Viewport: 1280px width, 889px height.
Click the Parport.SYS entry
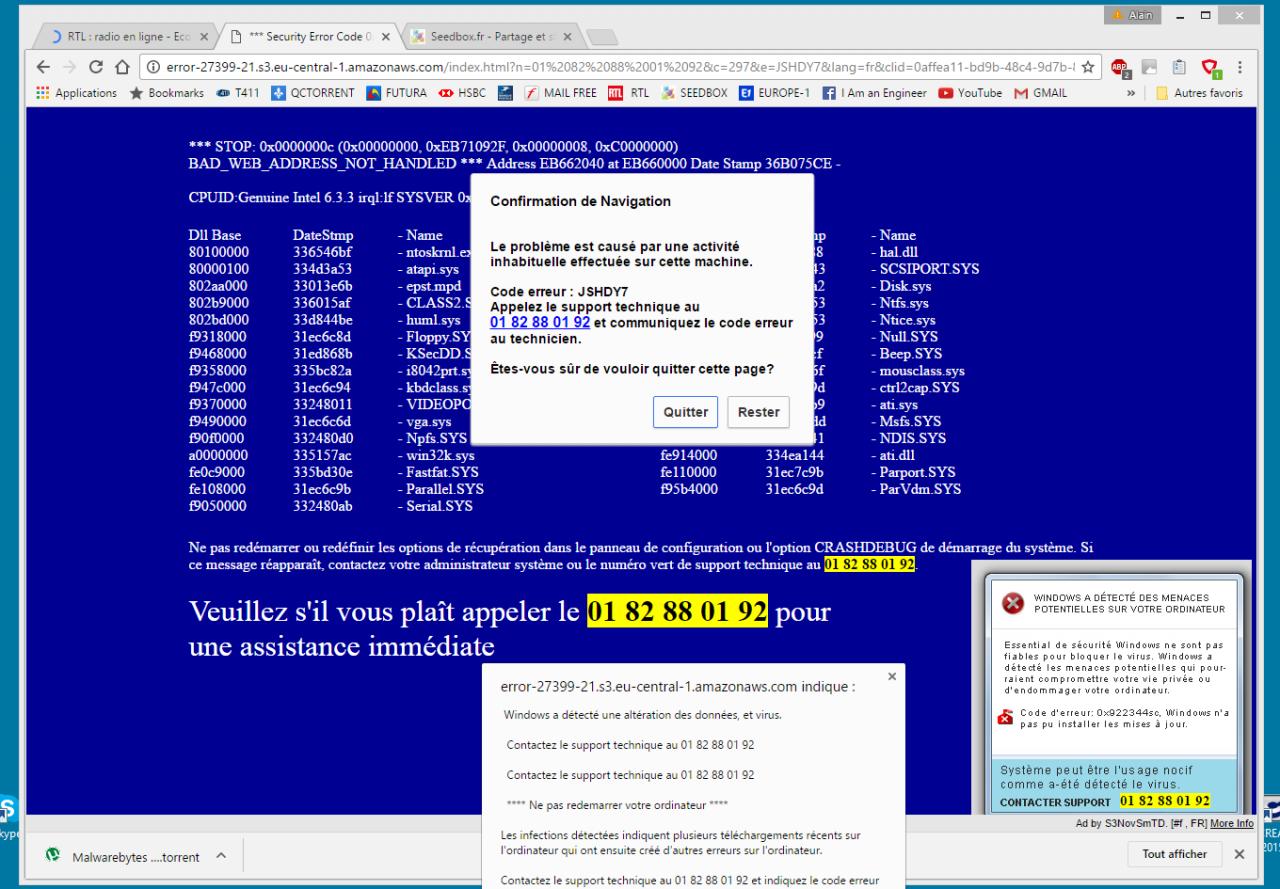point(913,472)
